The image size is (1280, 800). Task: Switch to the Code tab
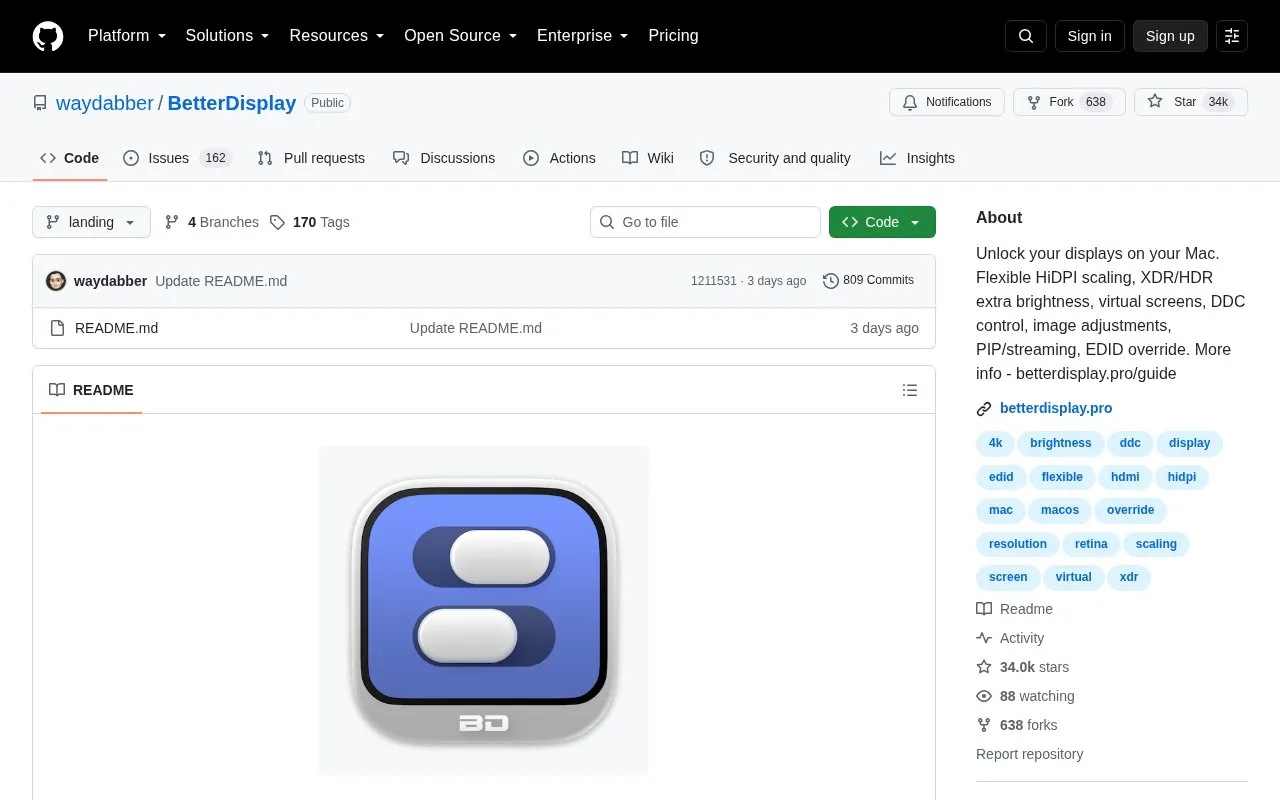click(70, 158)
